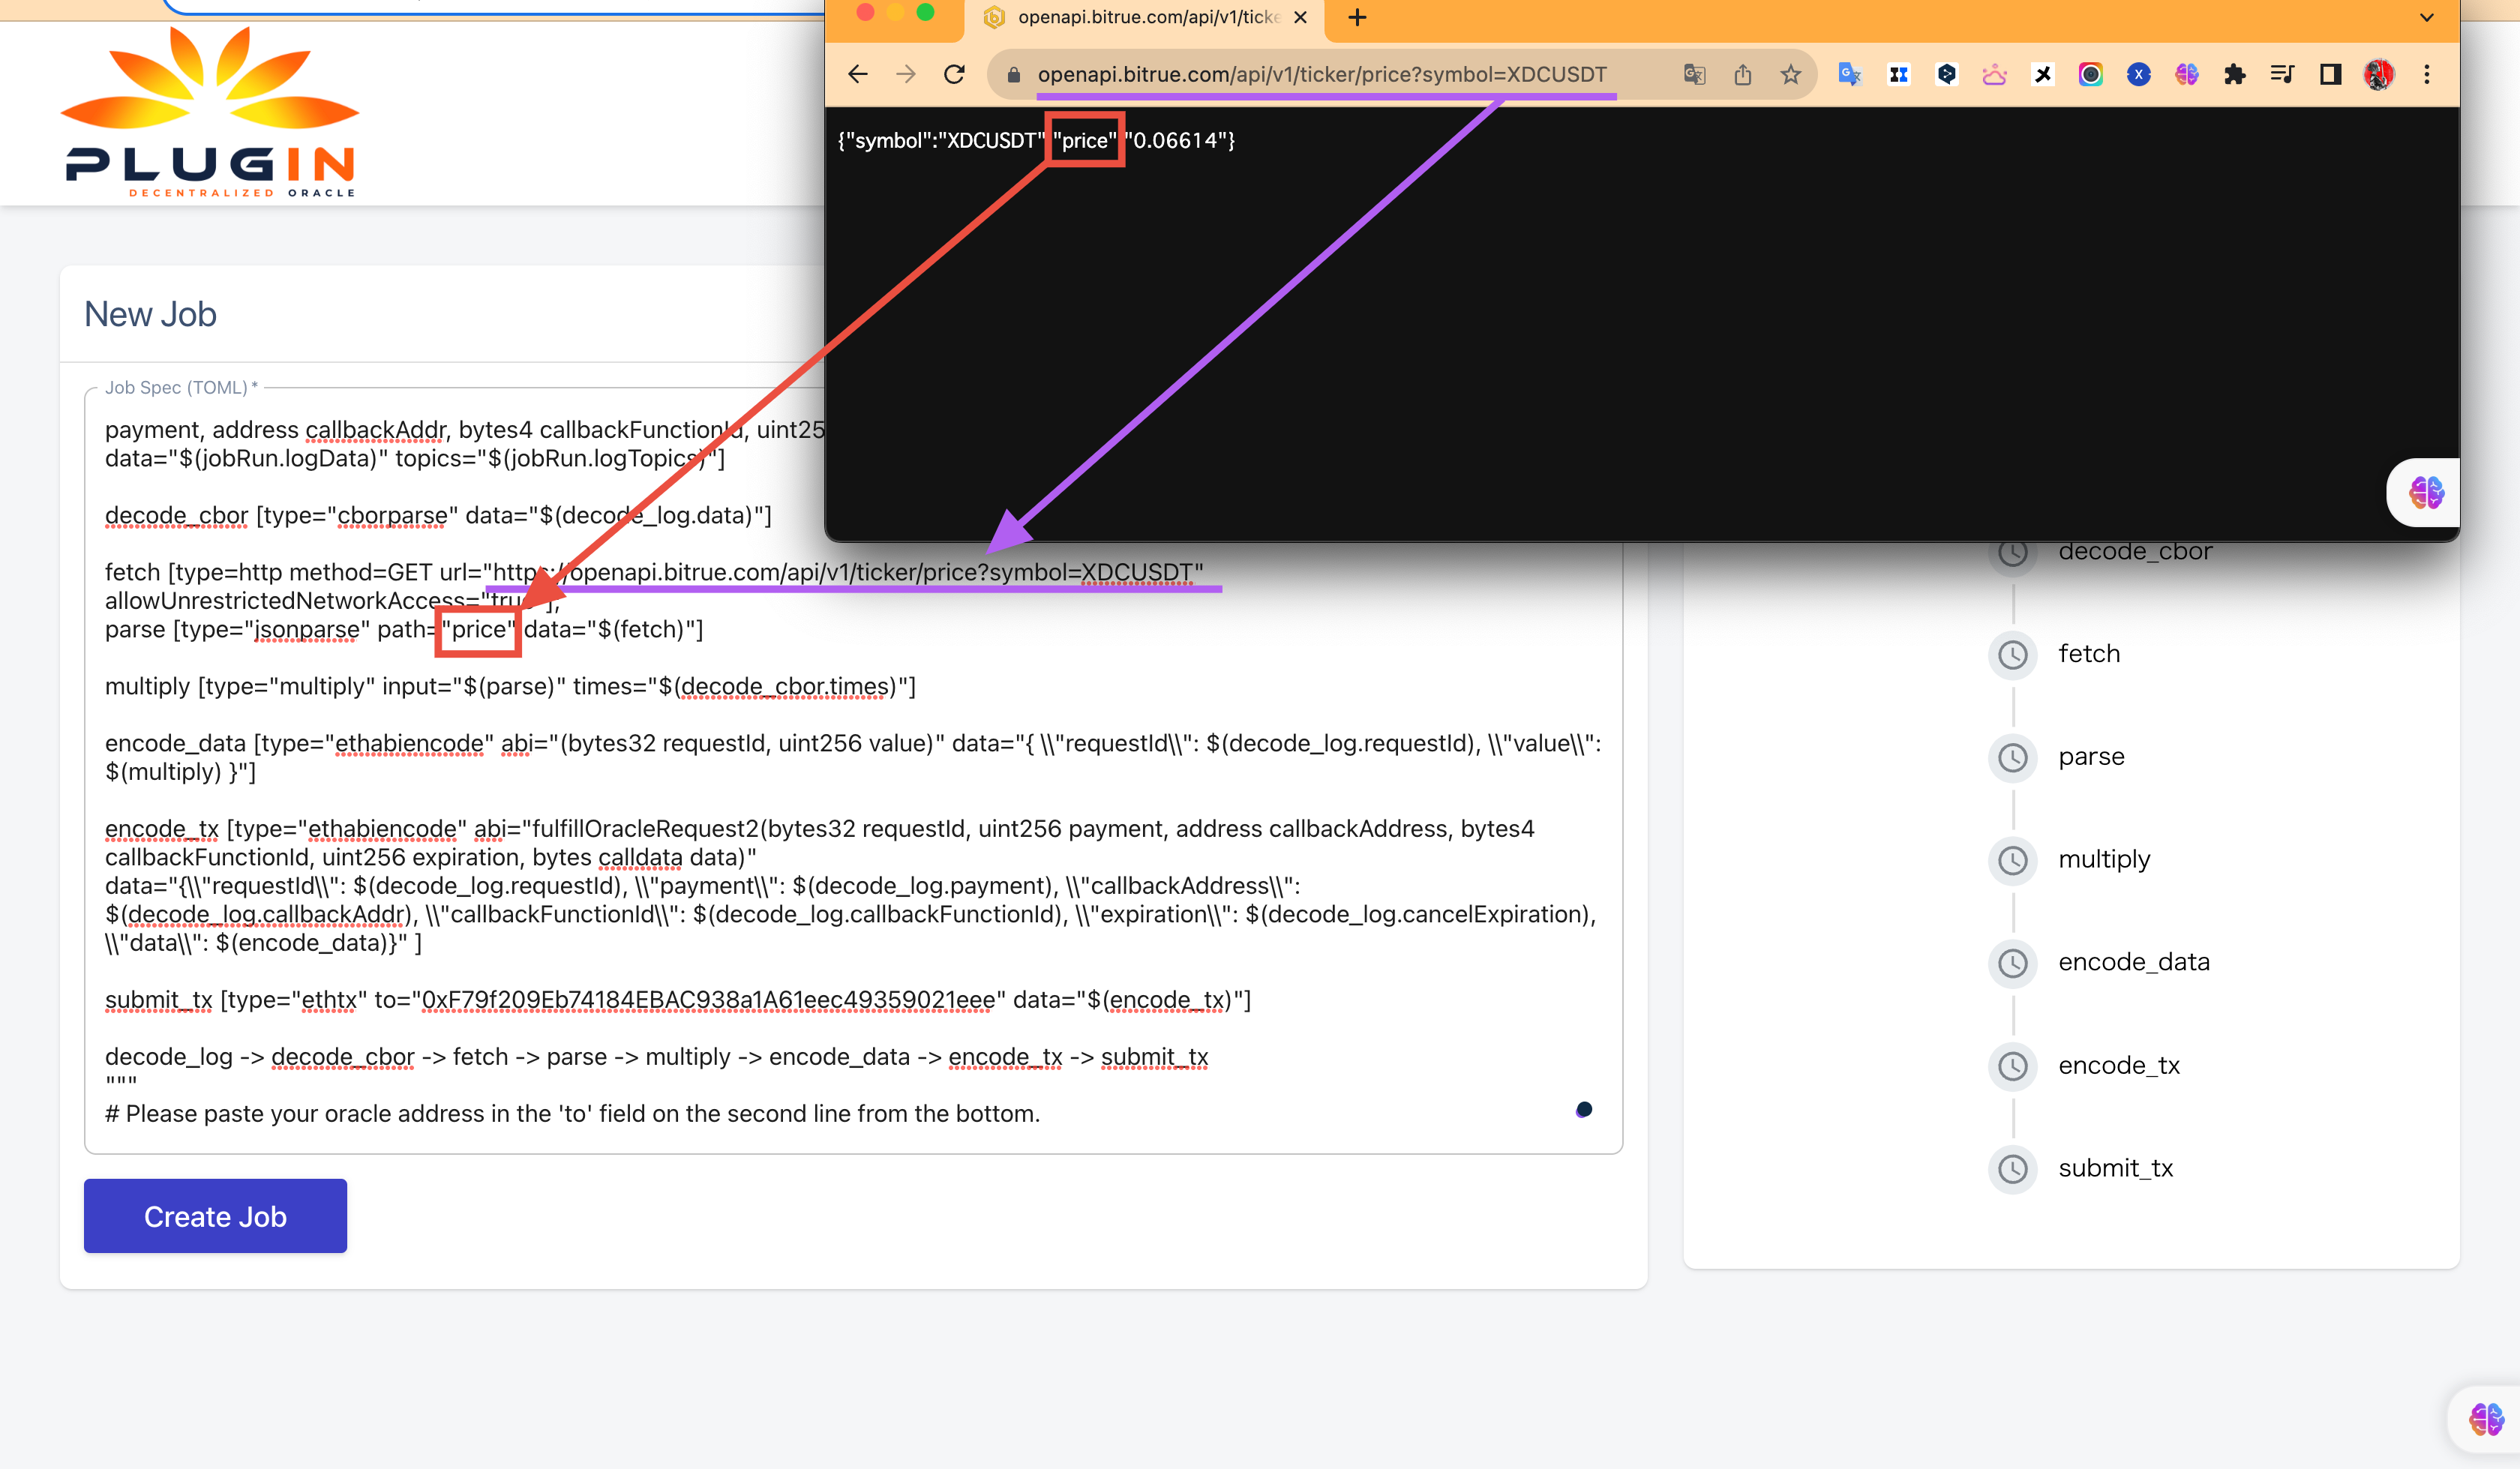Viewport: 2520px width, 1469px height.
Task: Collapse the browser window with the chevron
Action: (2426, 19)
